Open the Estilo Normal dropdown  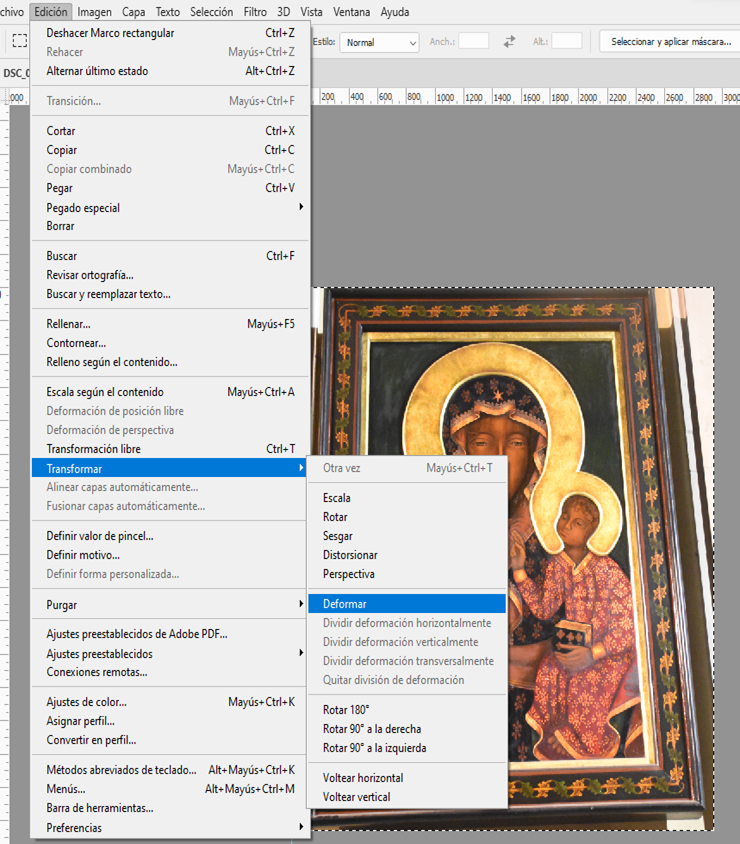379,43
